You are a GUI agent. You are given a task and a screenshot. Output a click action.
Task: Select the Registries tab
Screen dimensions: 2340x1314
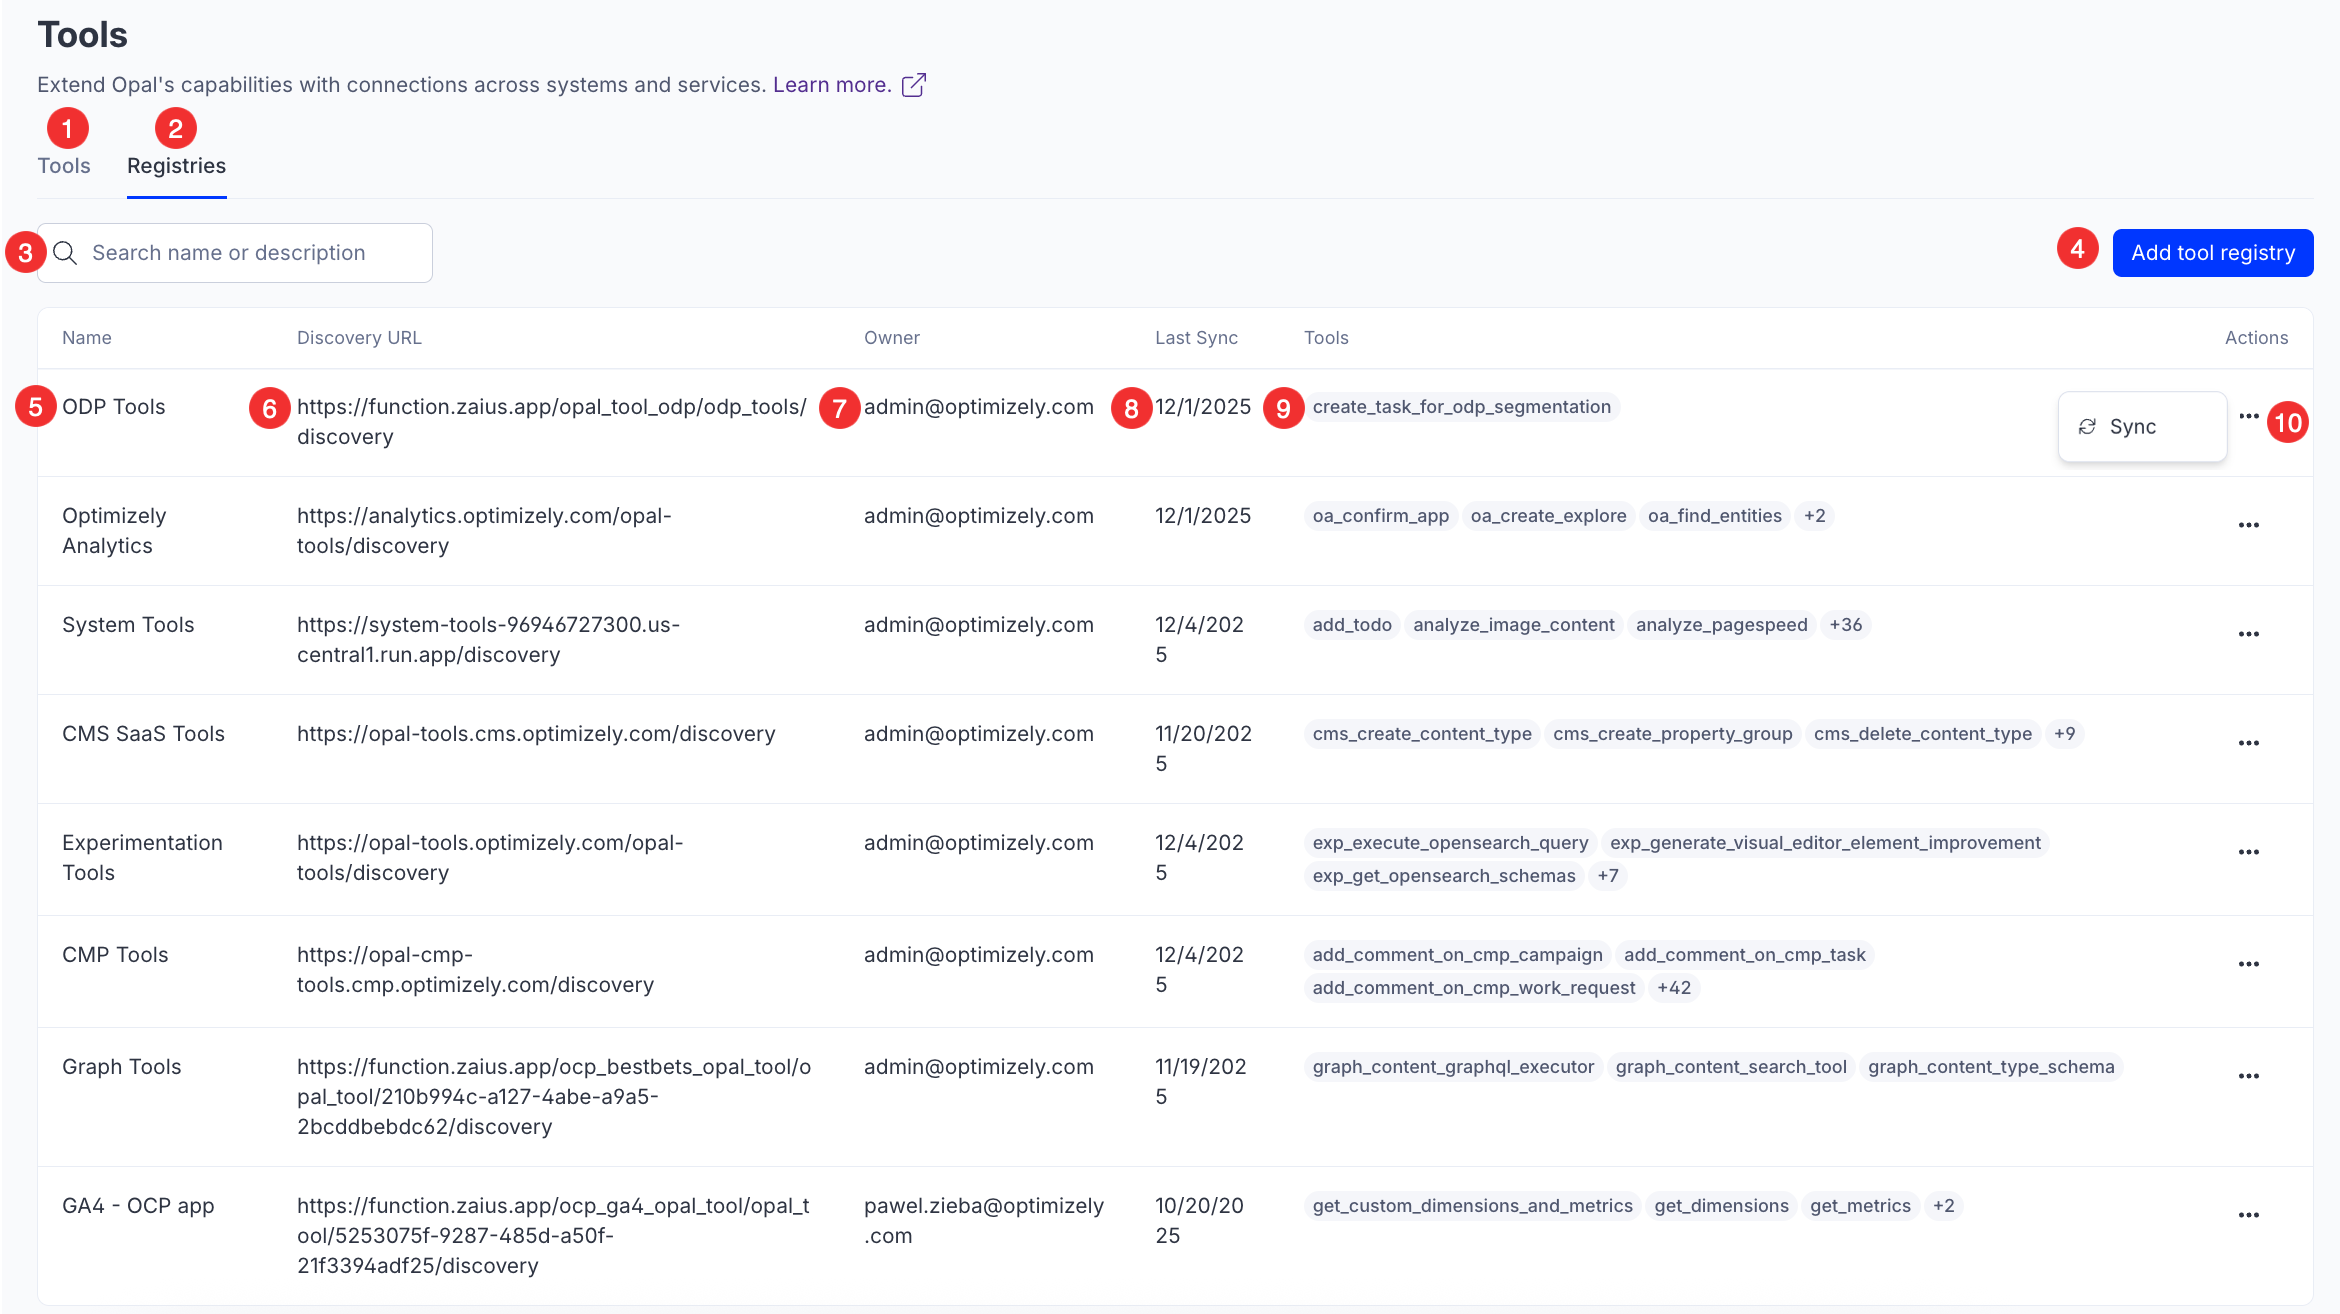176,166
